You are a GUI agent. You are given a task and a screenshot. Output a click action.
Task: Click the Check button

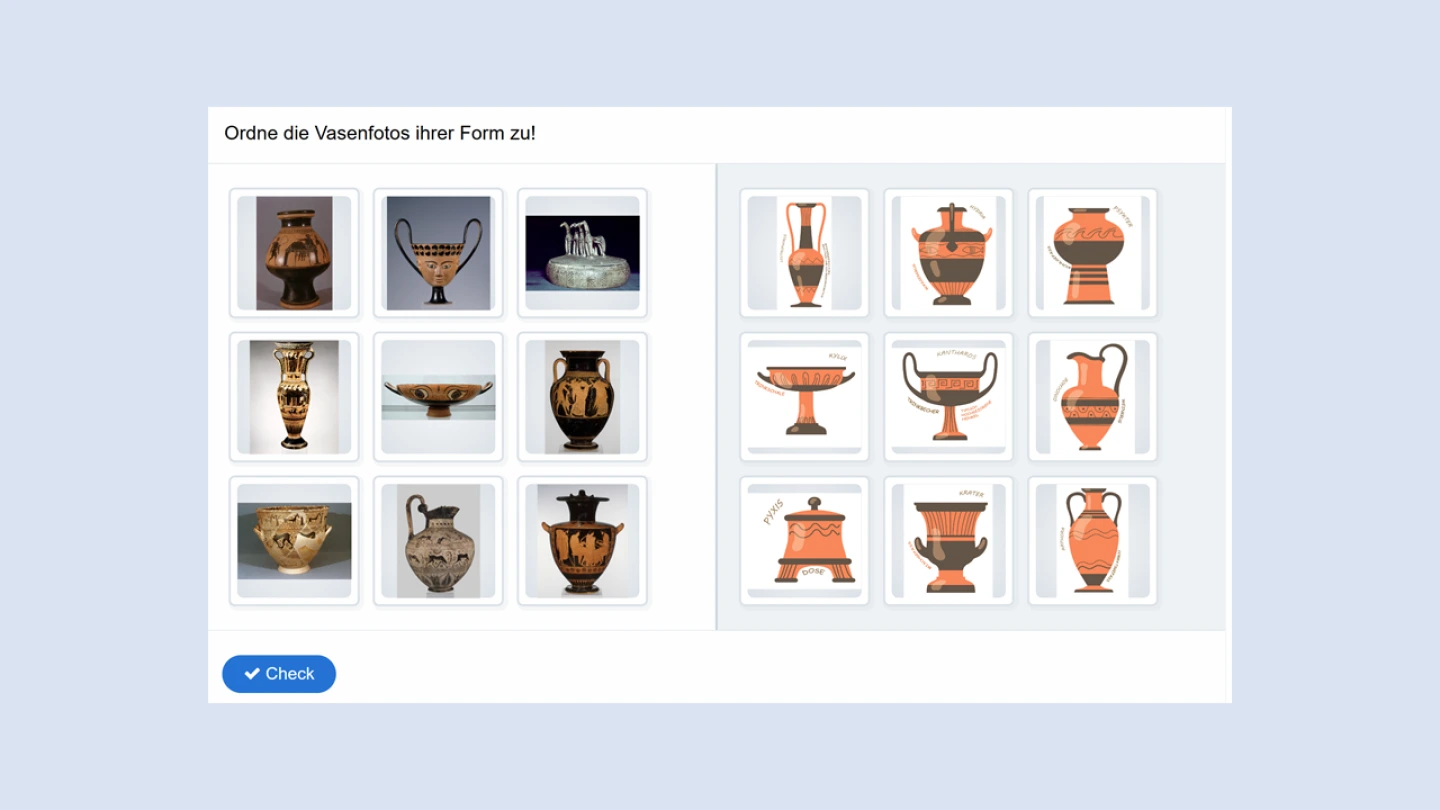[279, 674]
